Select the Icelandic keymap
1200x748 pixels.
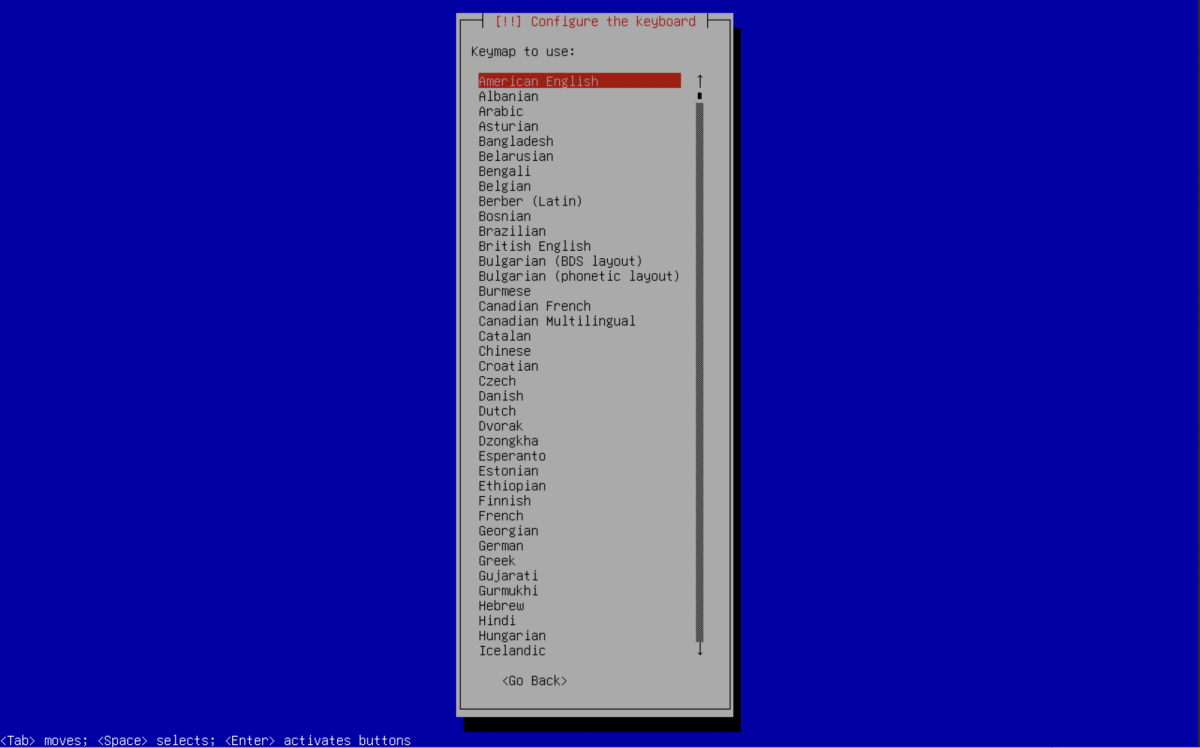point(512,651)
